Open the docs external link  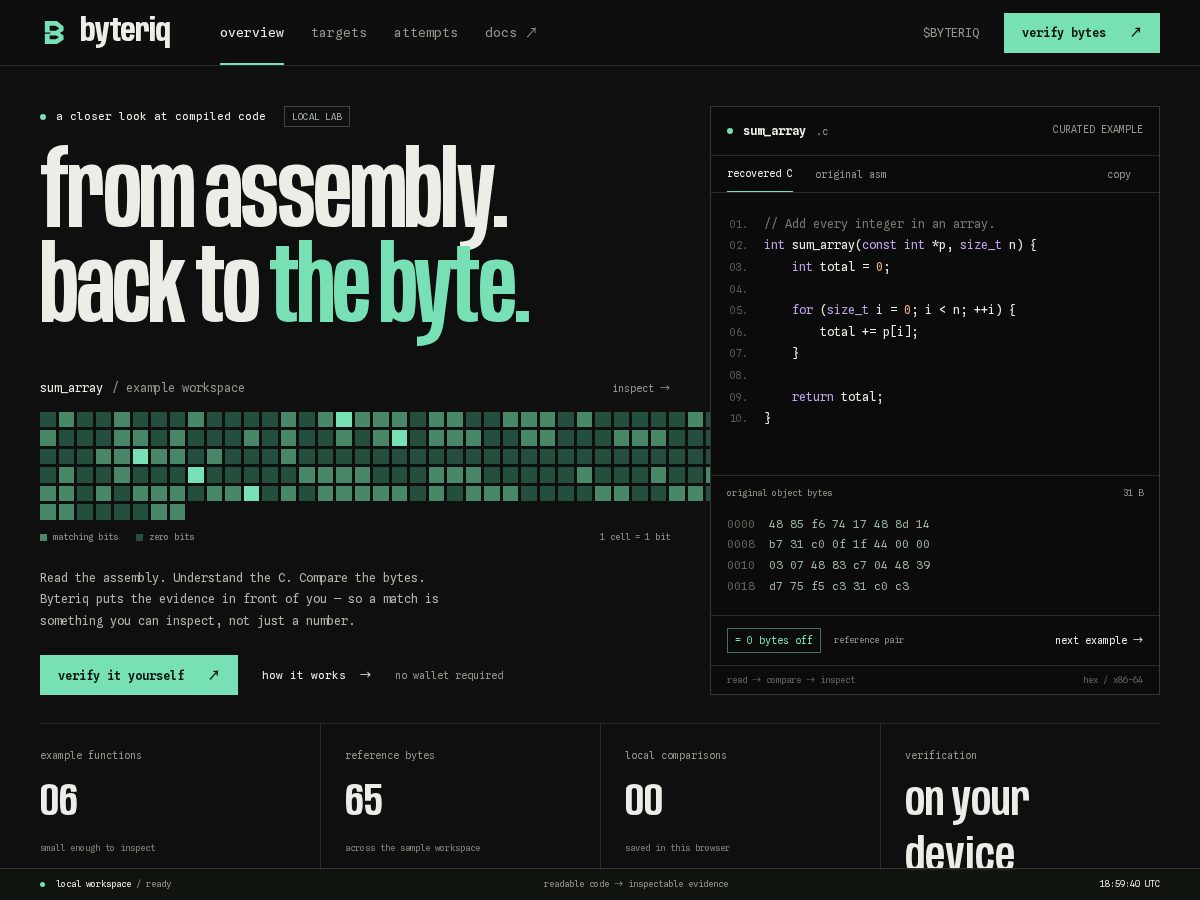[511, 33]
